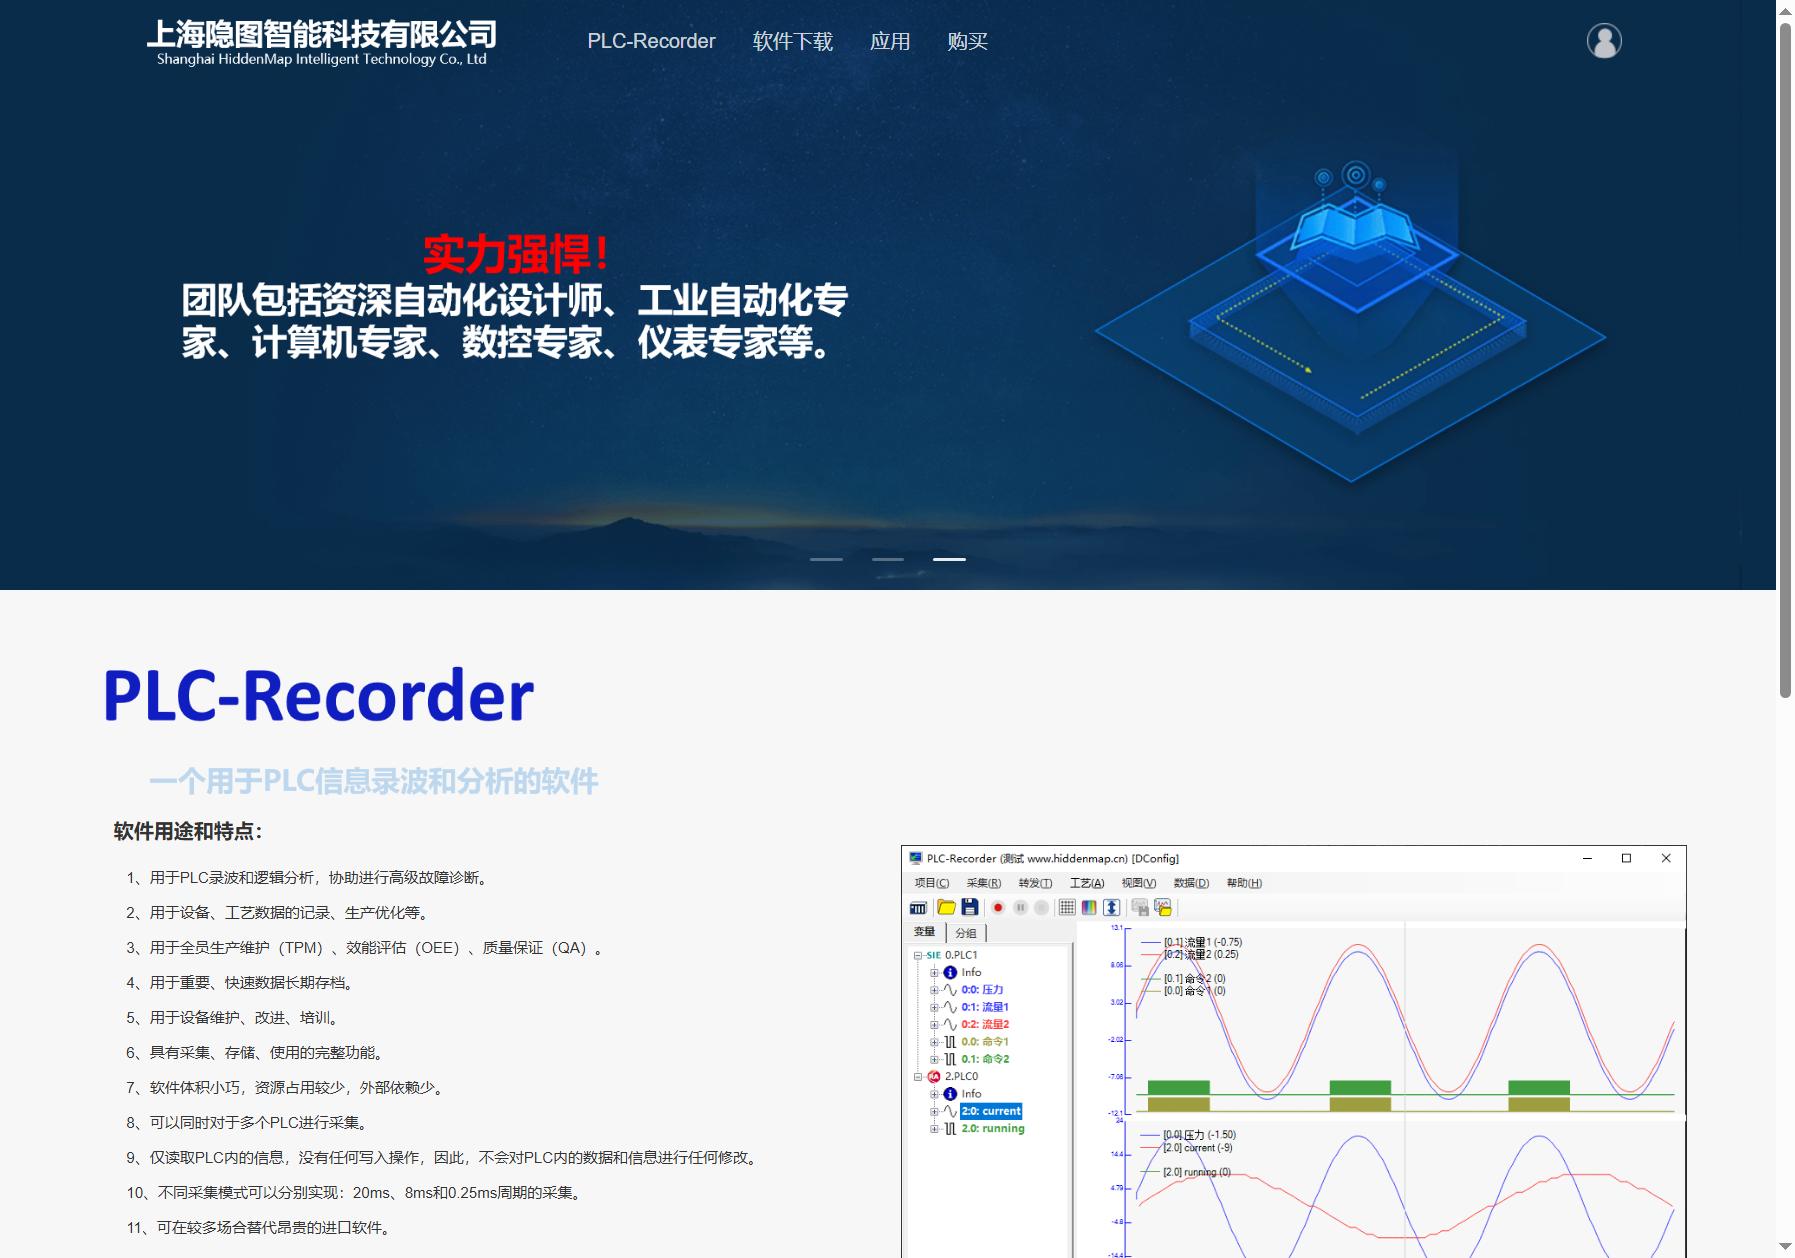Open the 购买 navigation link
The image size is (1795, 1258).
pyautogui.click(x=968, y=41)
